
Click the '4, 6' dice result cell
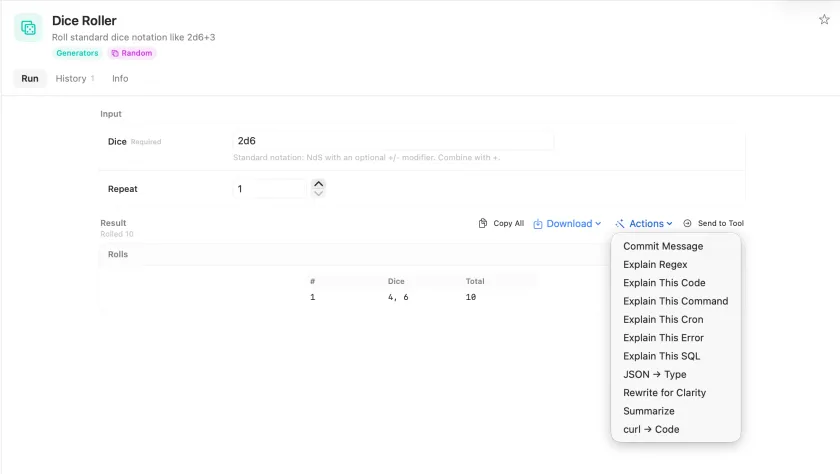coord(398,297)
